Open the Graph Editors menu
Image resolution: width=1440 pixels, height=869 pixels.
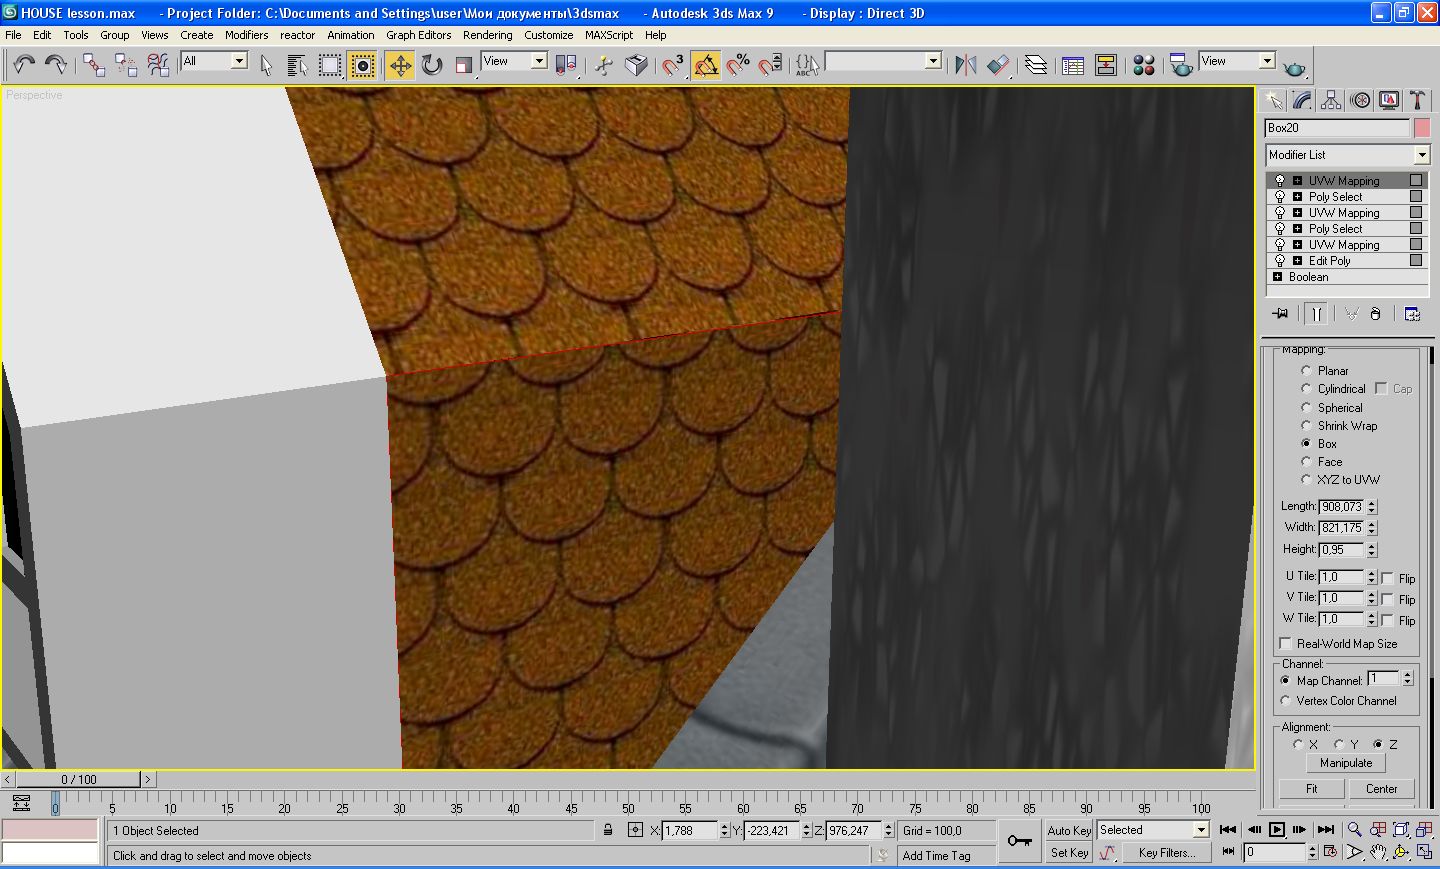coord(418,35)
